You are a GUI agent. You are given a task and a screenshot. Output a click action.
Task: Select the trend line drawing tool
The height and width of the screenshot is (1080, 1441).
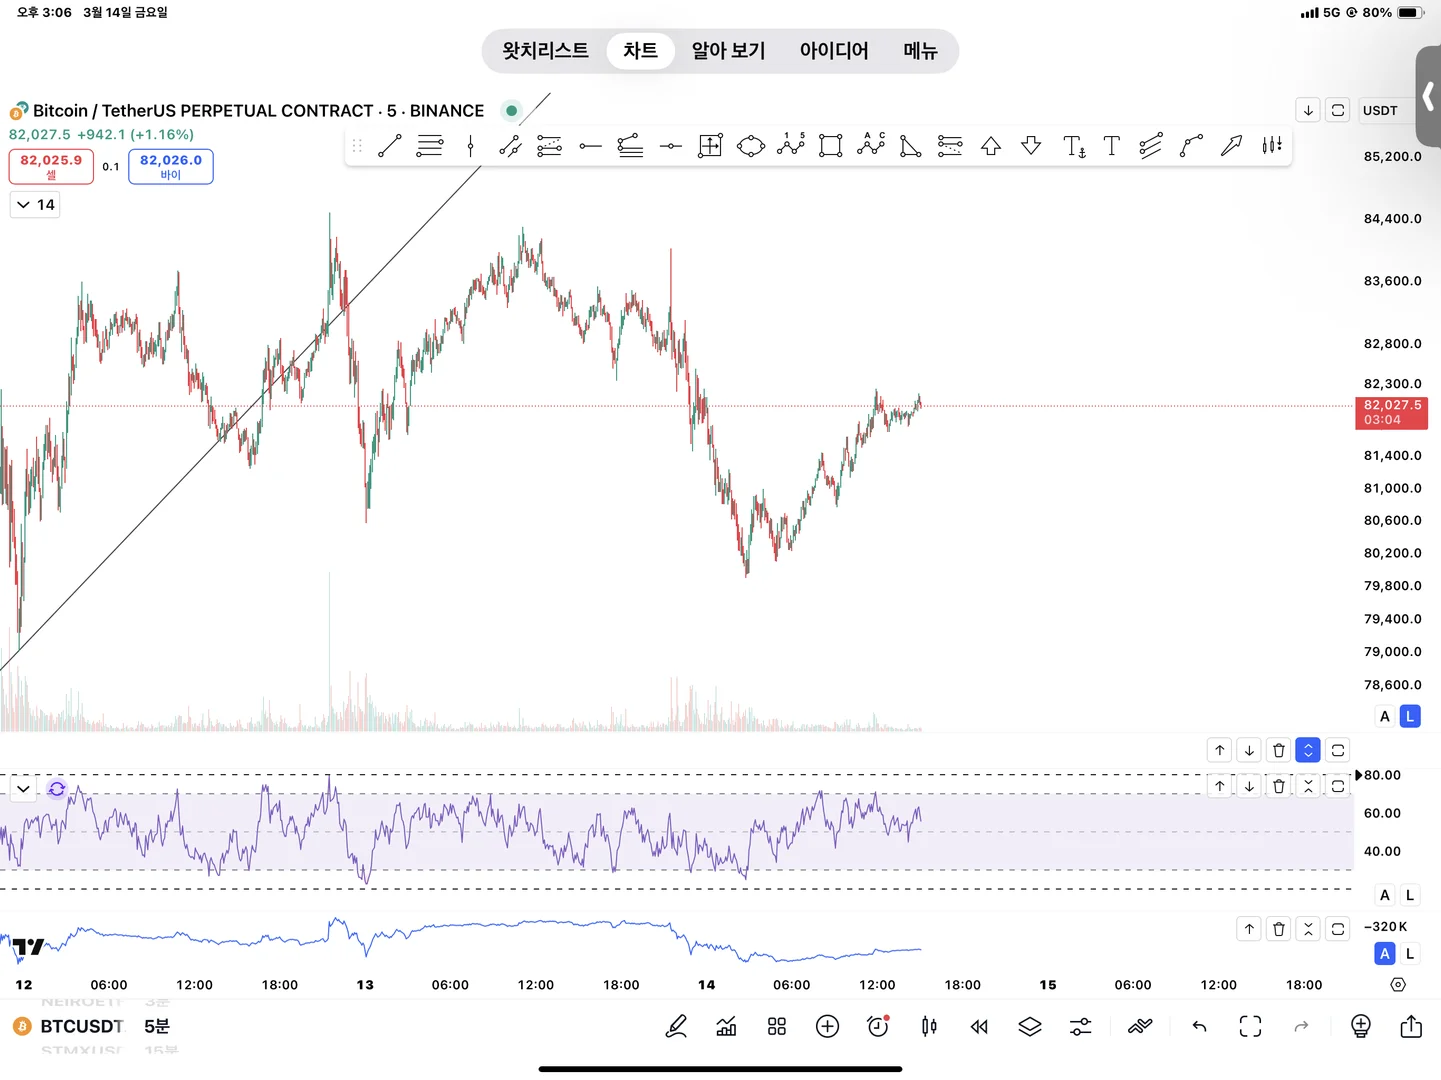click(390, 146)
